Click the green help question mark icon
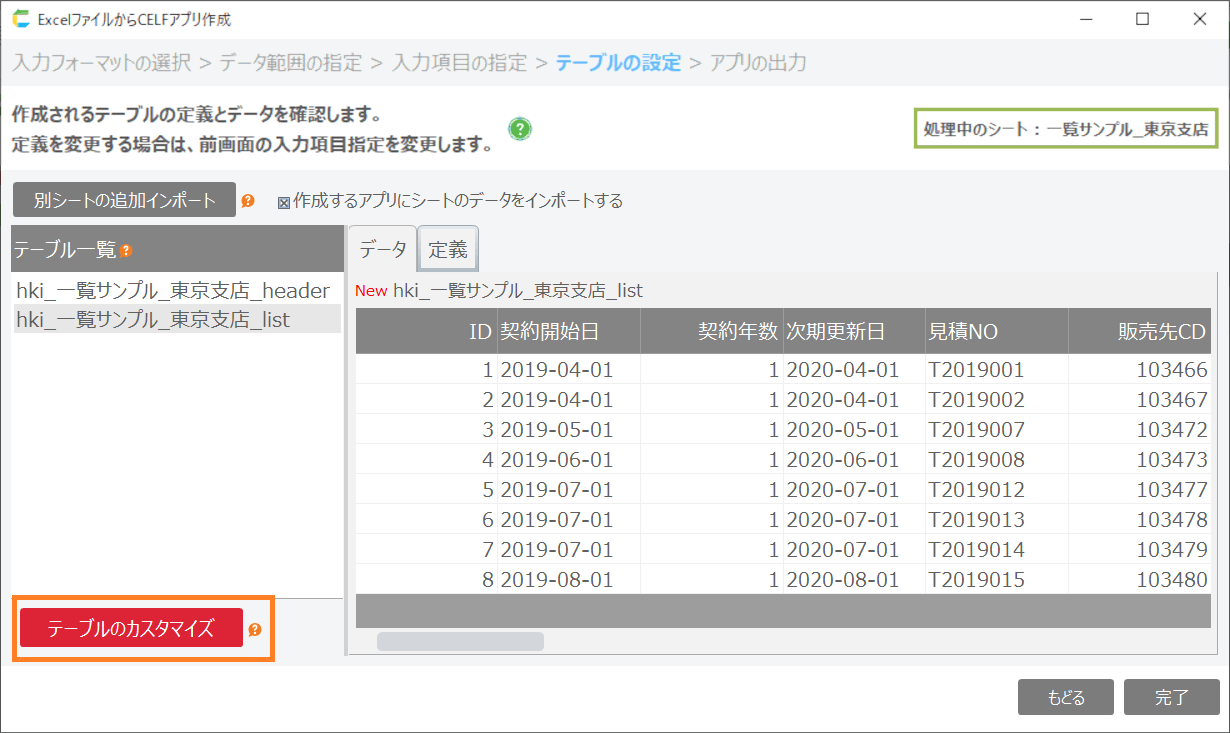Image resolution: width=1230 pixels, height=733 pixels. pos(520,129)
